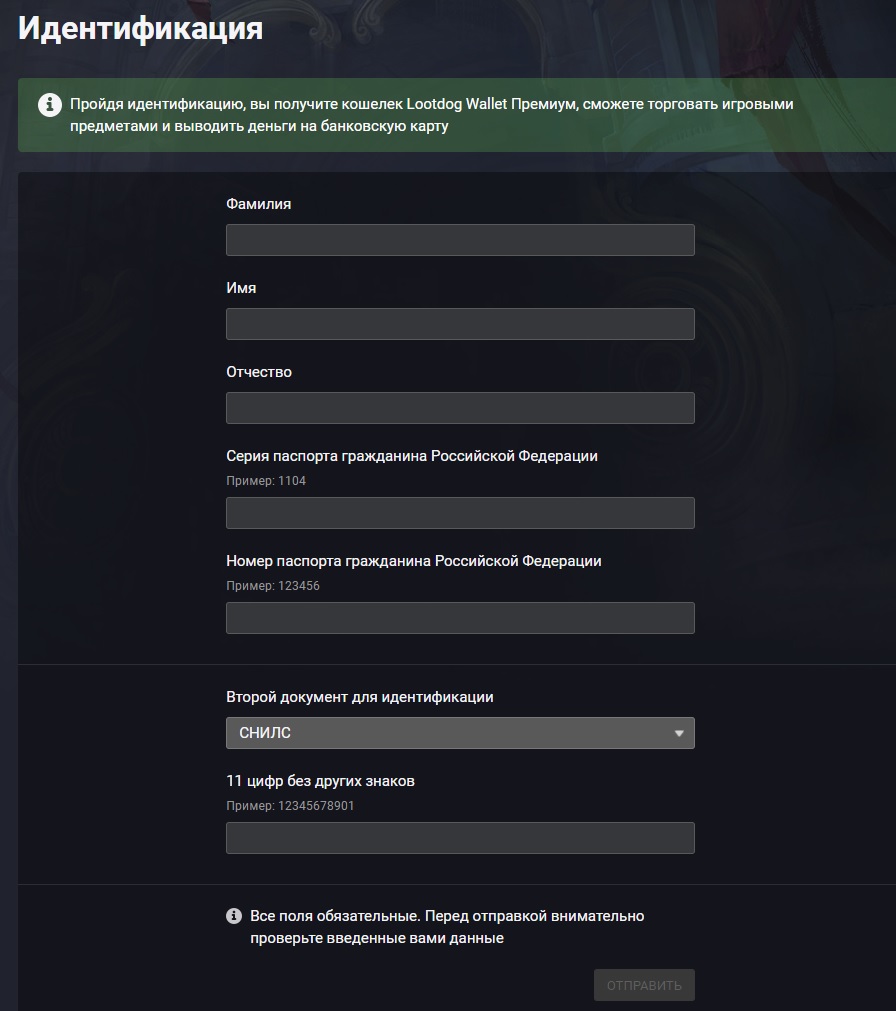
Task: Click the Все поля обязательные notice text
Action: pos(447,927)
